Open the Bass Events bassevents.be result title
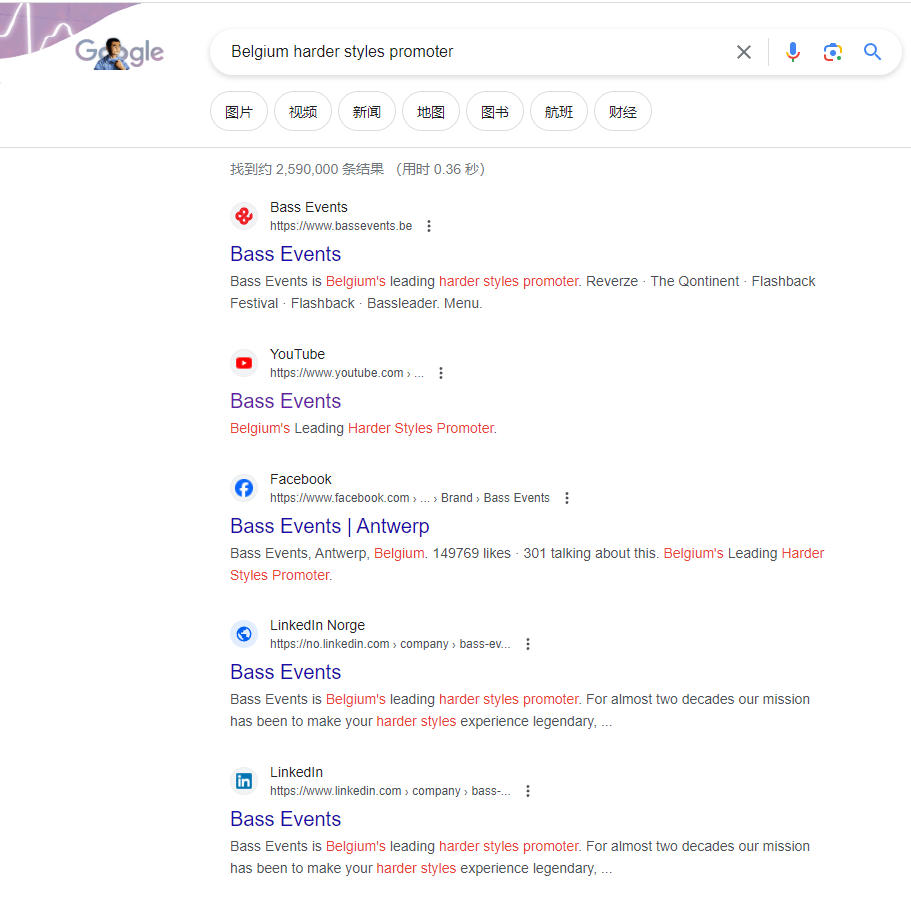The width and height of the screenshot is (911, 900). click(285, 254)
